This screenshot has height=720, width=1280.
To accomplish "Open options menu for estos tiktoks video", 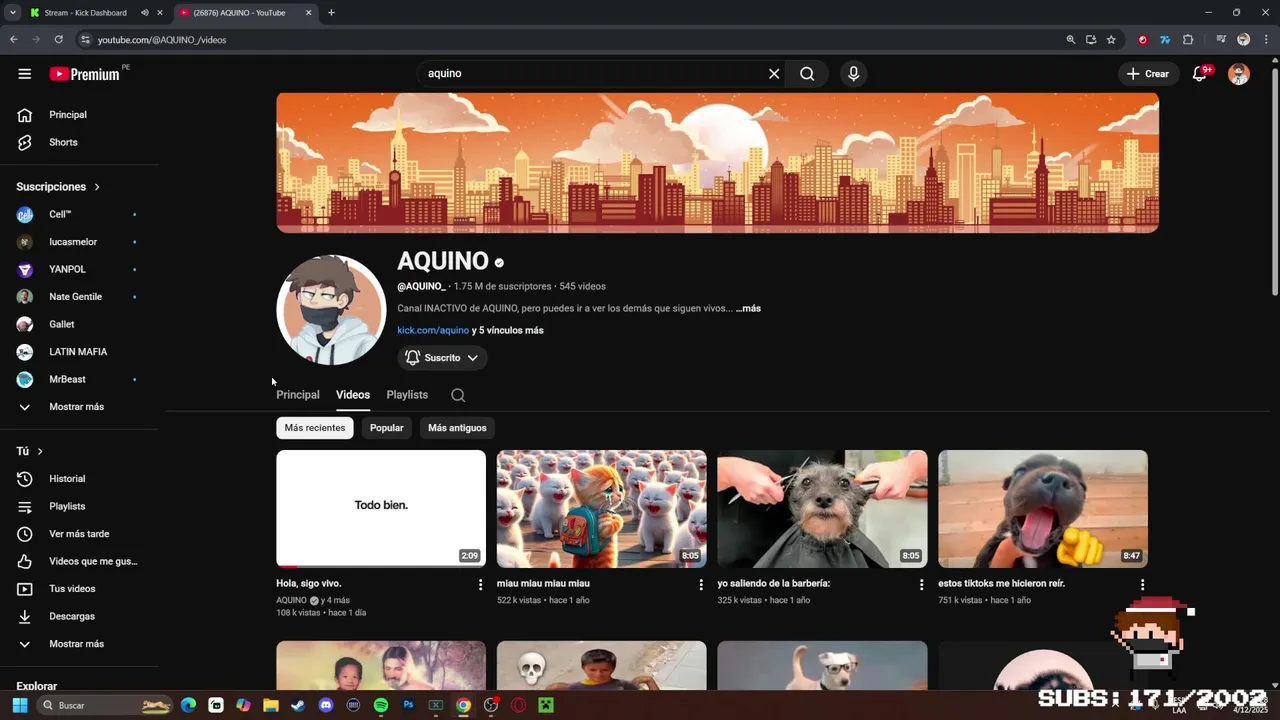I will coord(1142,585).
